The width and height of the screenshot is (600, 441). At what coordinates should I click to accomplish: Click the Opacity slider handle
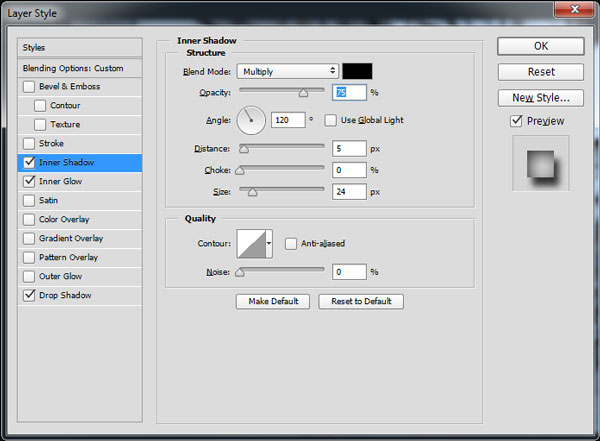[303, 93]
